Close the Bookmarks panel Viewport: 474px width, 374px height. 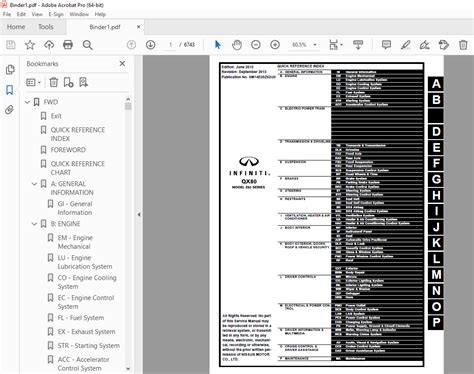pos(122,63)
